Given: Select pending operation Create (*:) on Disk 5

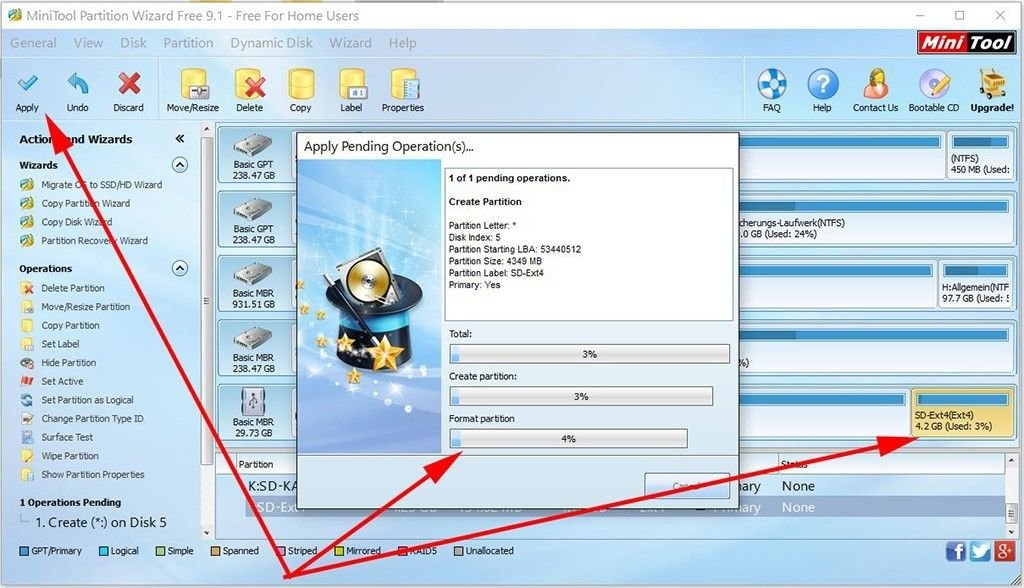Looking at the screenshot, I should 101,523.
